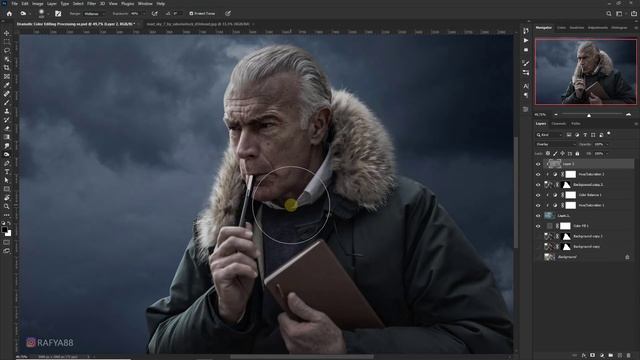
Task: Filter layers by type layers icon
Action: (585, 135)
